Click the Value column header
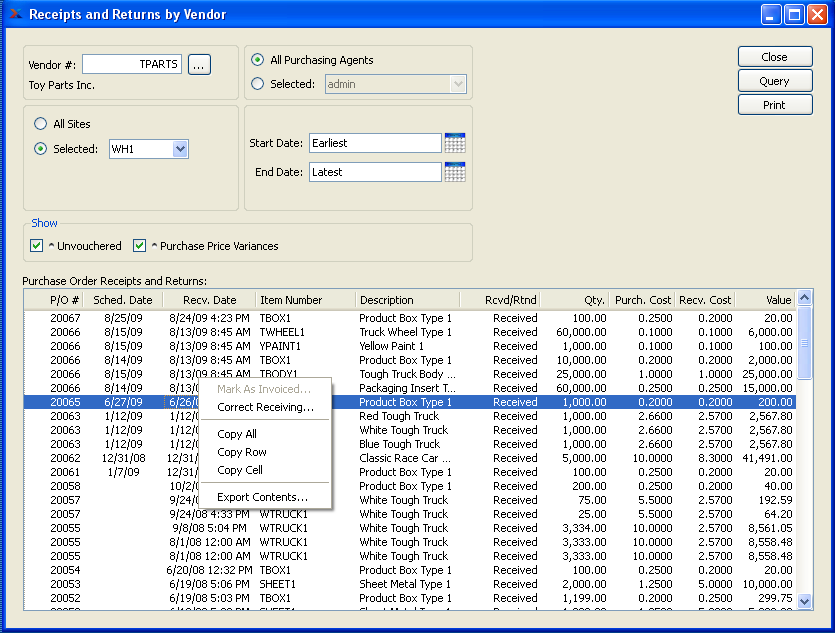The image size is (835, 633). coord(778,300)
